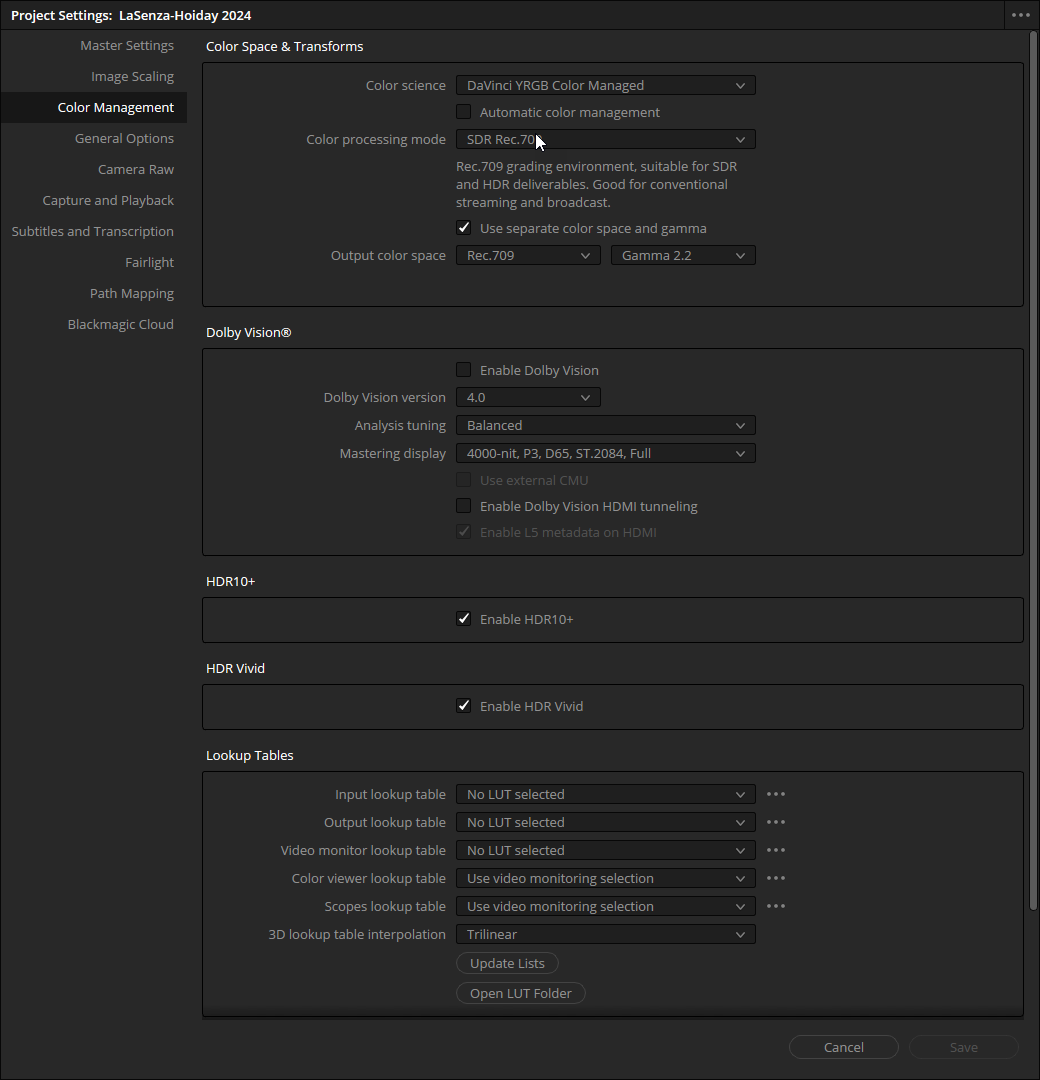The height and width of the screenshot is (1080, 1040).
Task: Cancel the project settings dialog
Action: click(x=844, y=1047)
